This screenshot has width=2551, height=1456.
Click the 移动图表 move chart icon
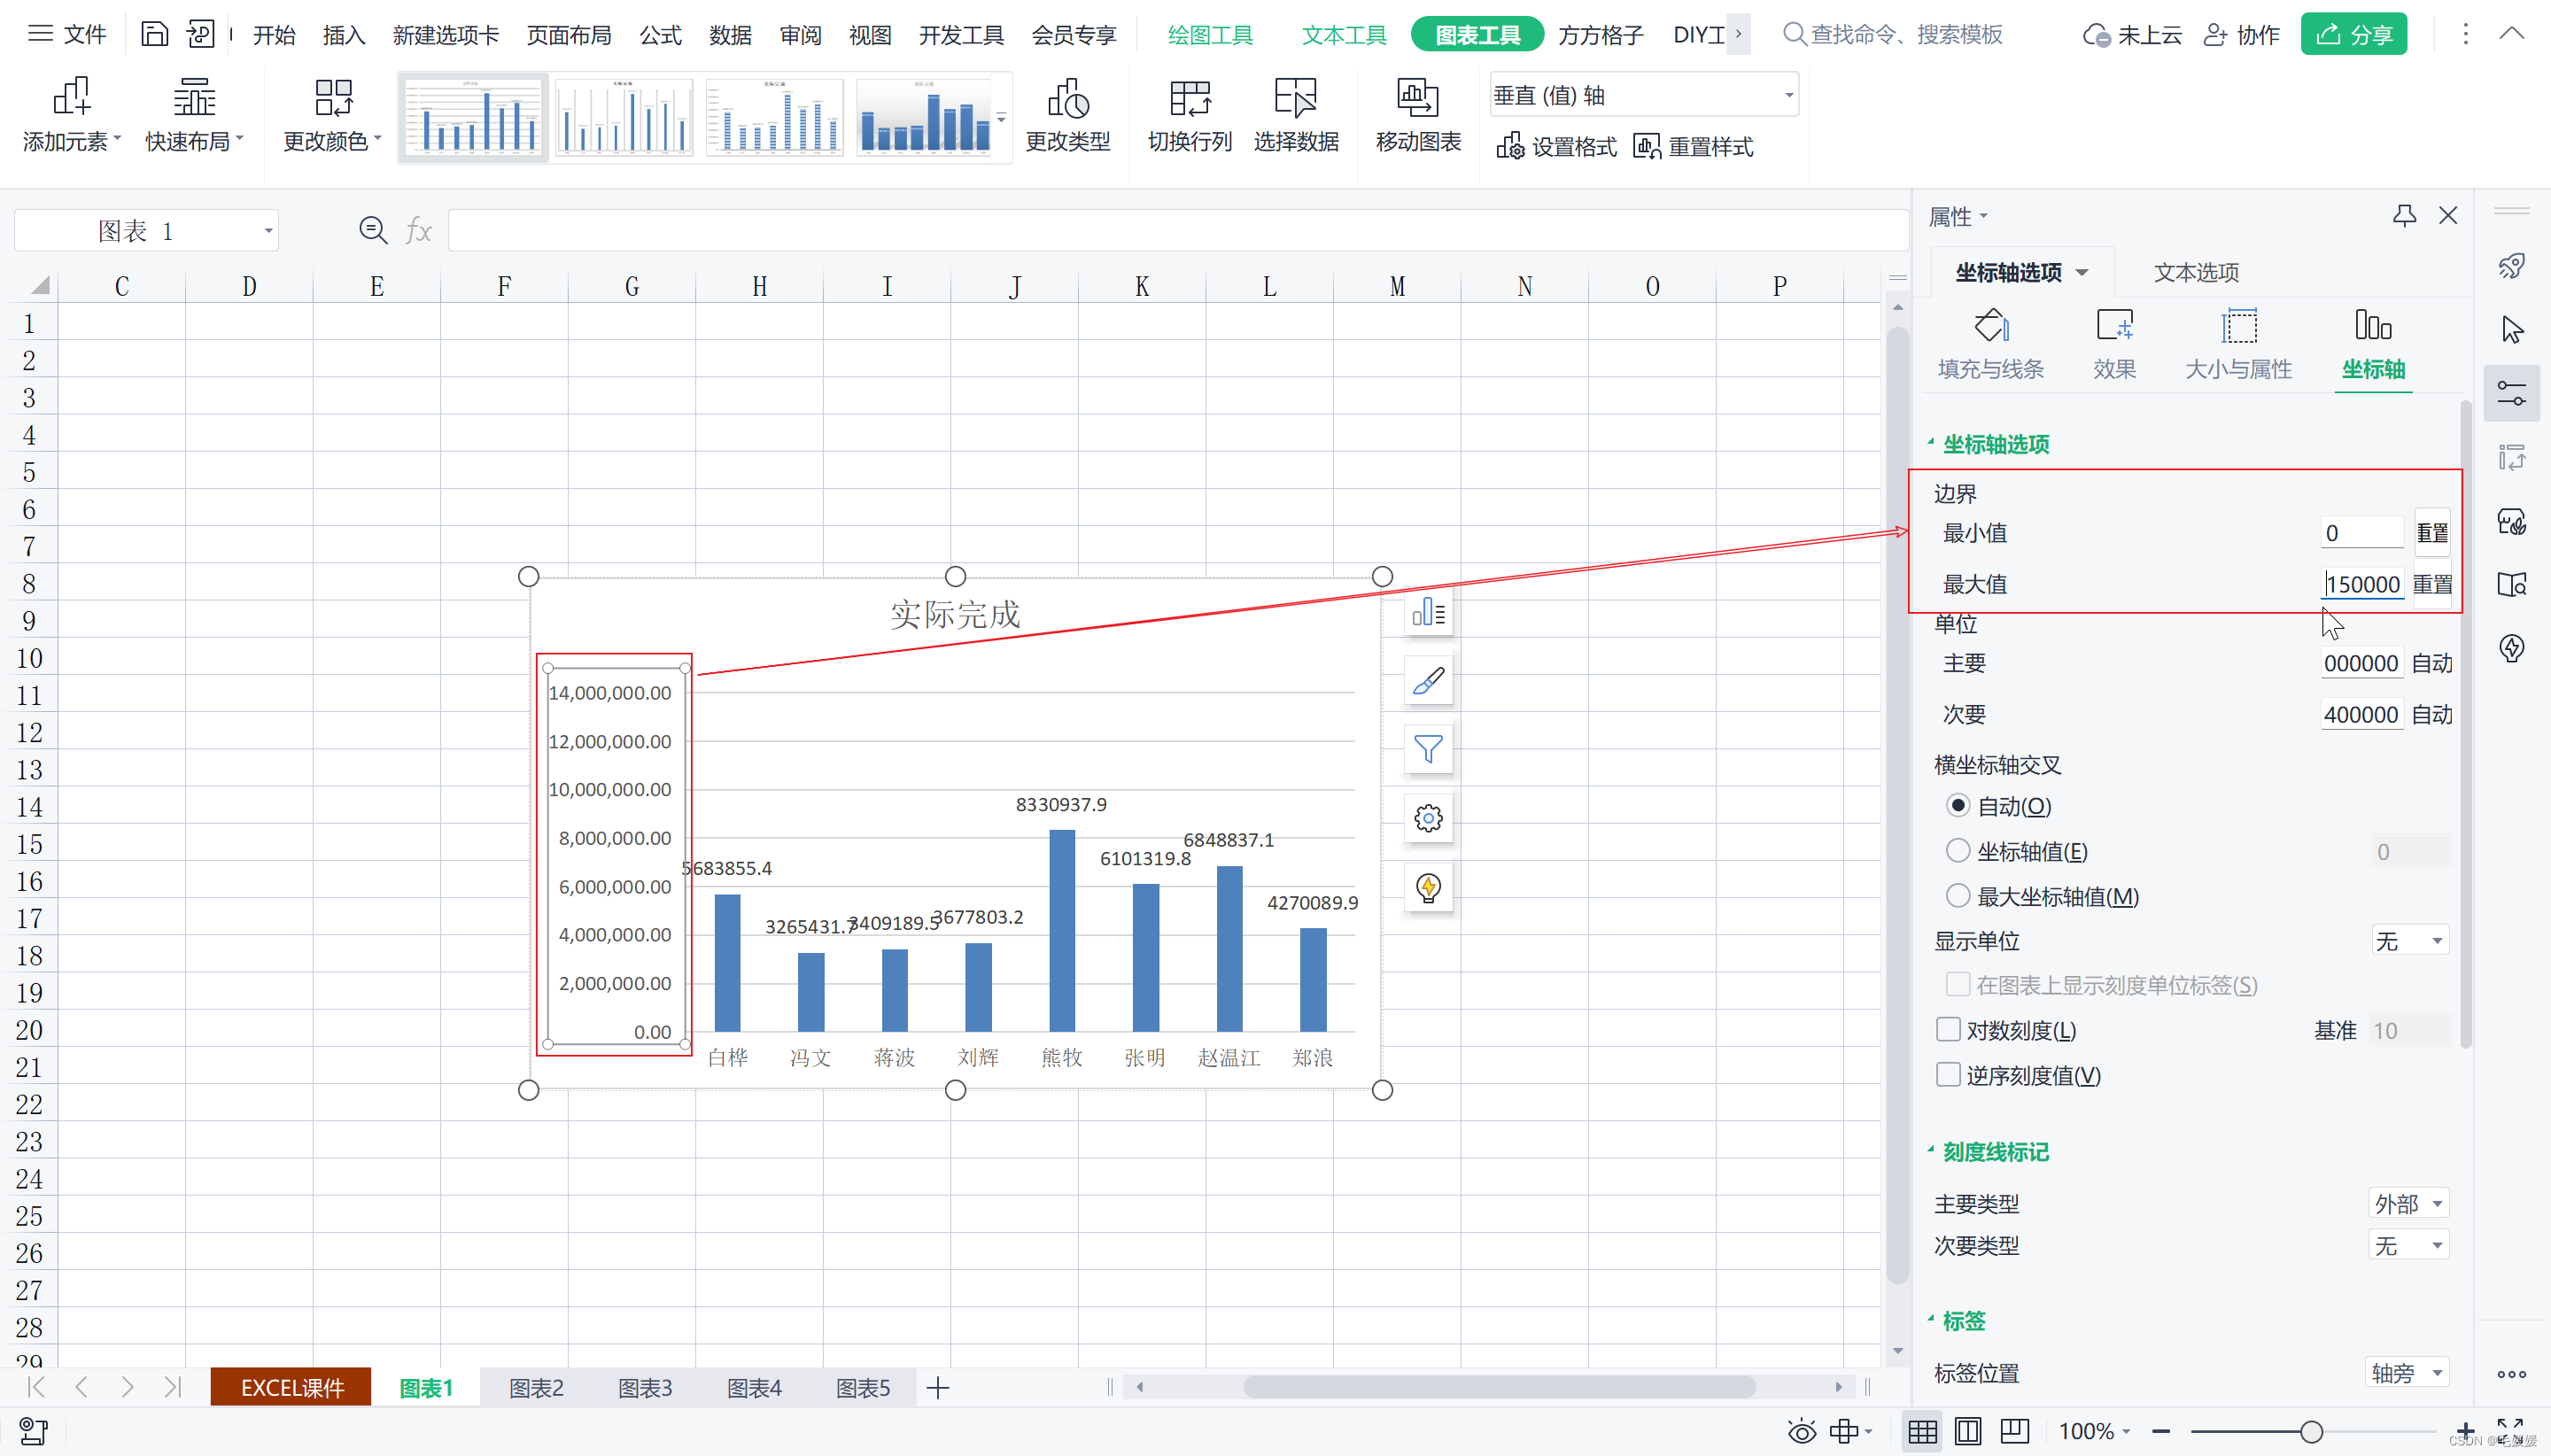pos(1417,98)
